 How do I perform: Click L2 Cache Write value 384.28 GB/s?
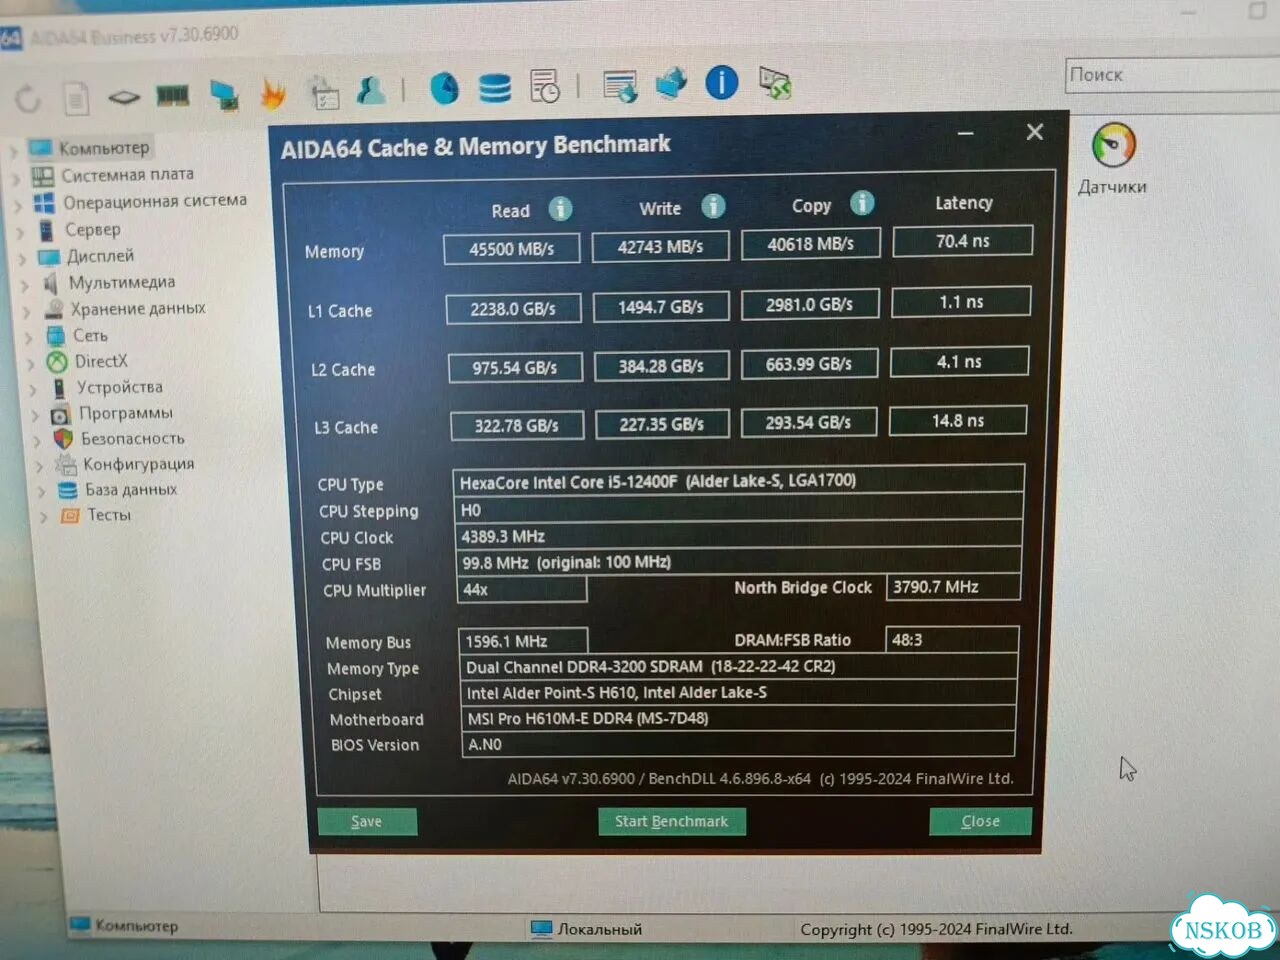click(661, 366)
